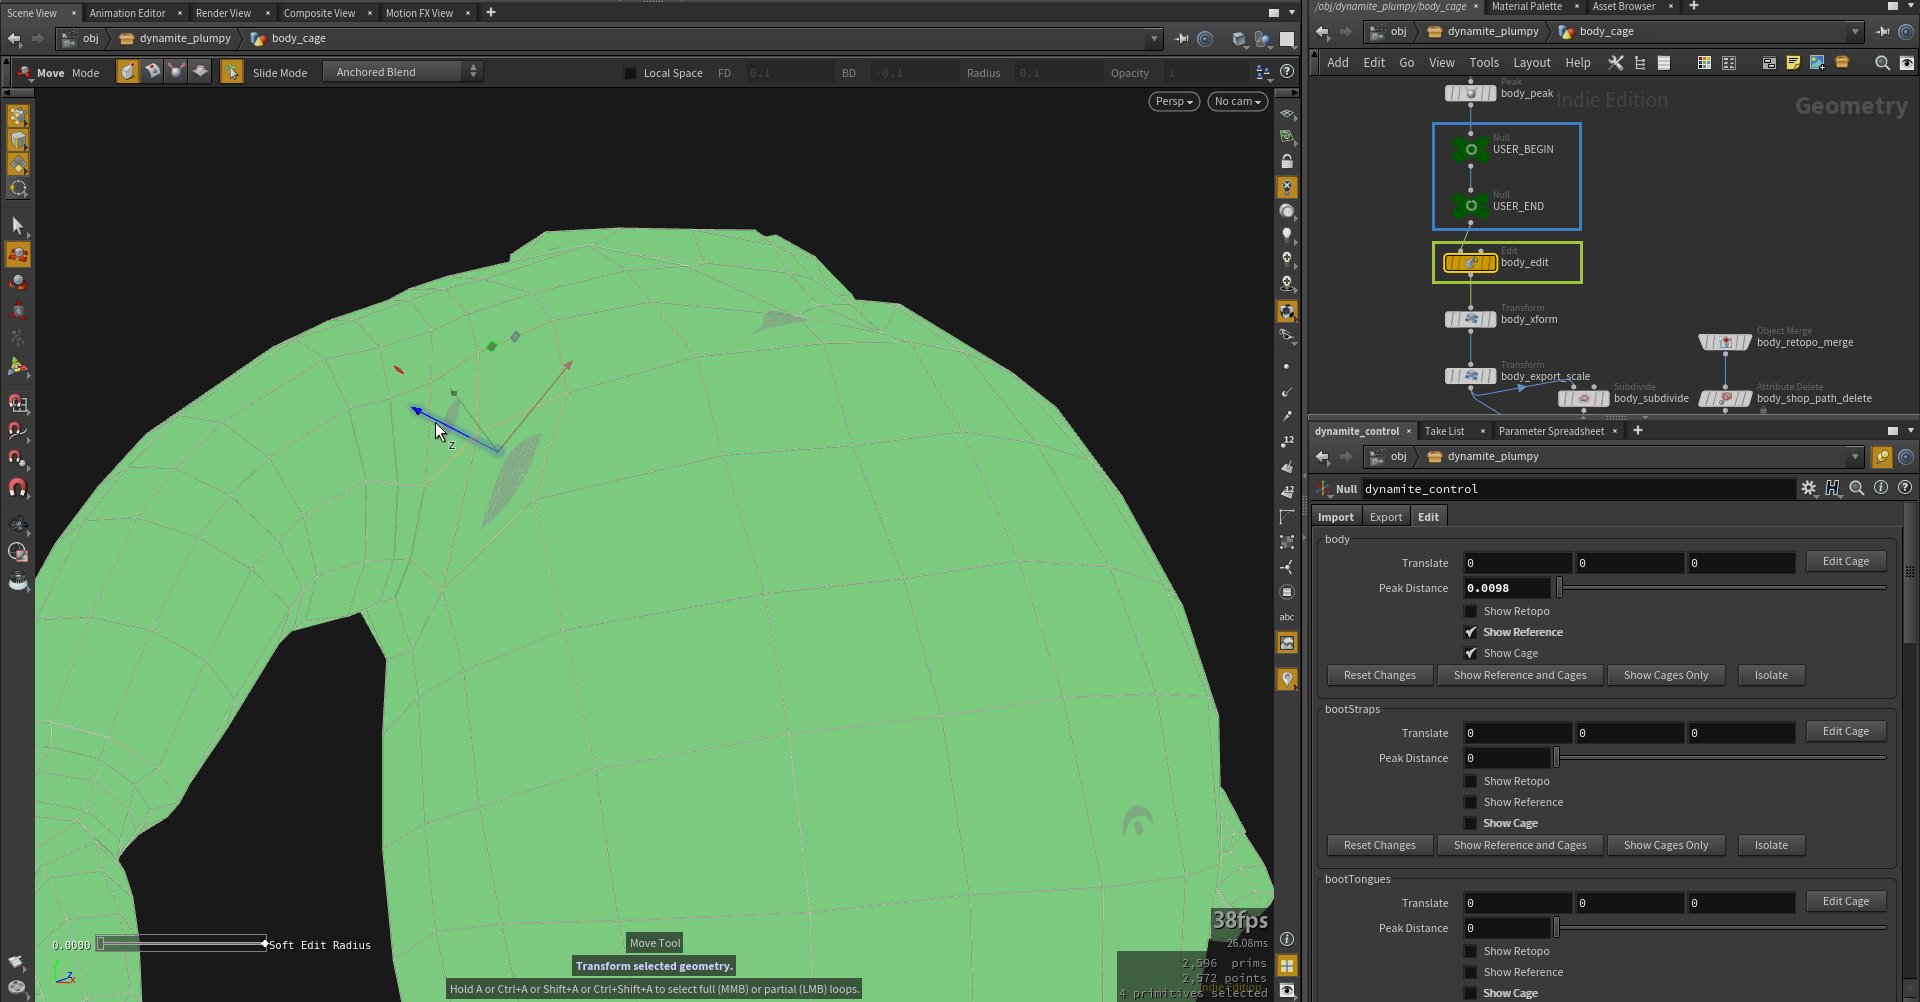Uncheck body Show Reference checkbox

tap(1470, 633)
